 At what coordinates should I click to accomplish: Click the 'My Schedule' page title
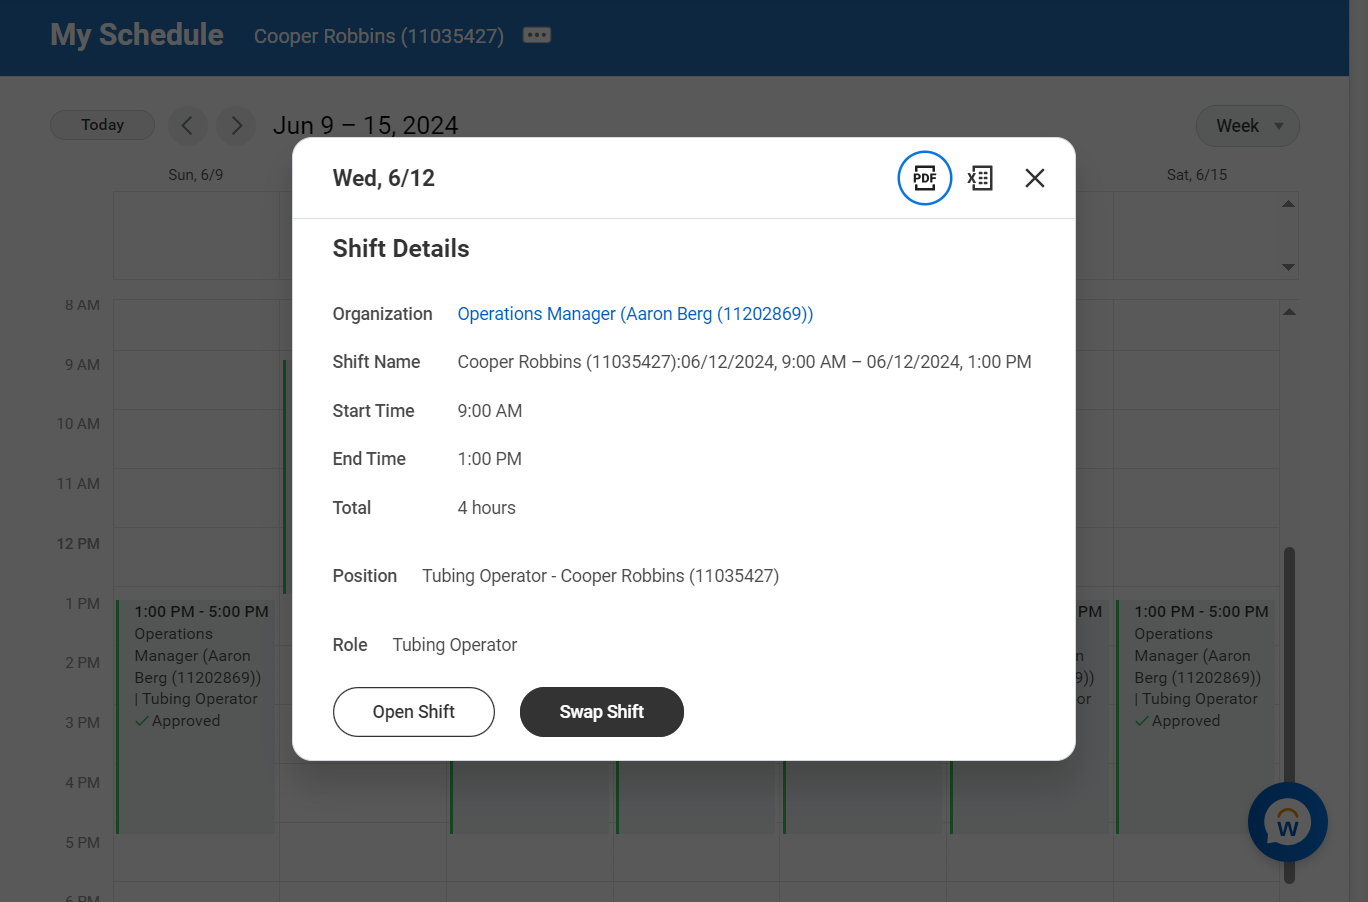tap(137, 35)
